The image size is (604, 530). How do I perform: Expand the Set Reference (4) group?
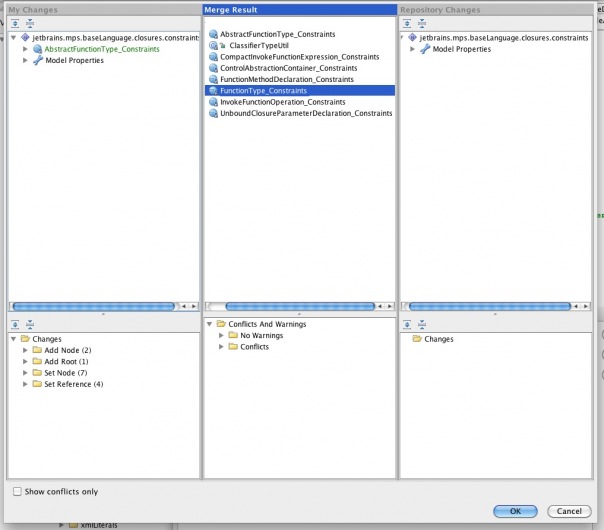click(25, 384)
